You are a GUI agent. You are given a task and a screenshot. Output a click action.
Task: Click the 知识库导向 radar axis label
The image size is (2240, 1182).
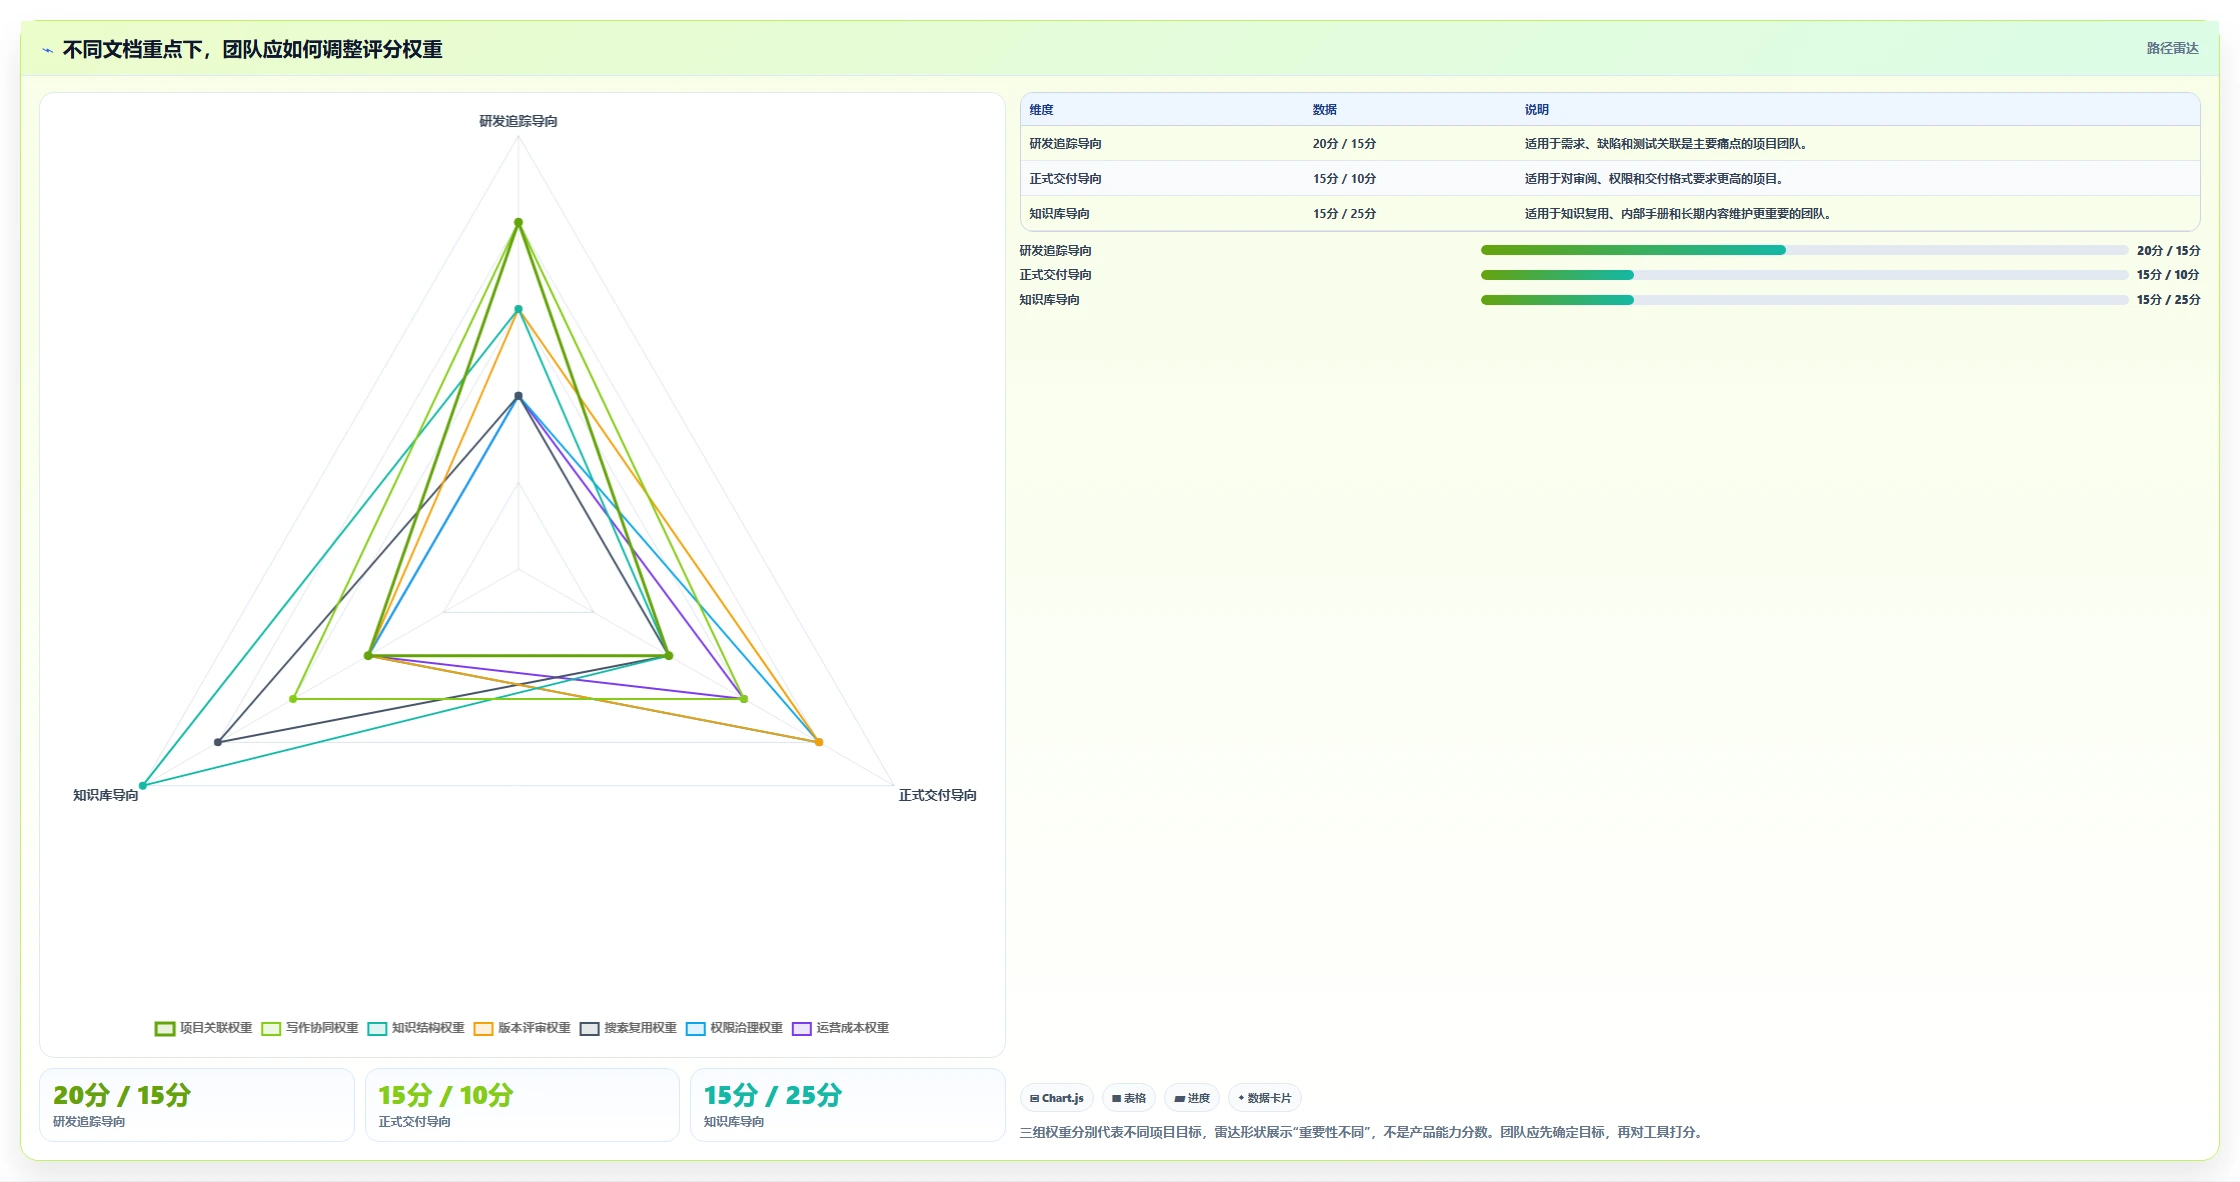coord(105,795)
